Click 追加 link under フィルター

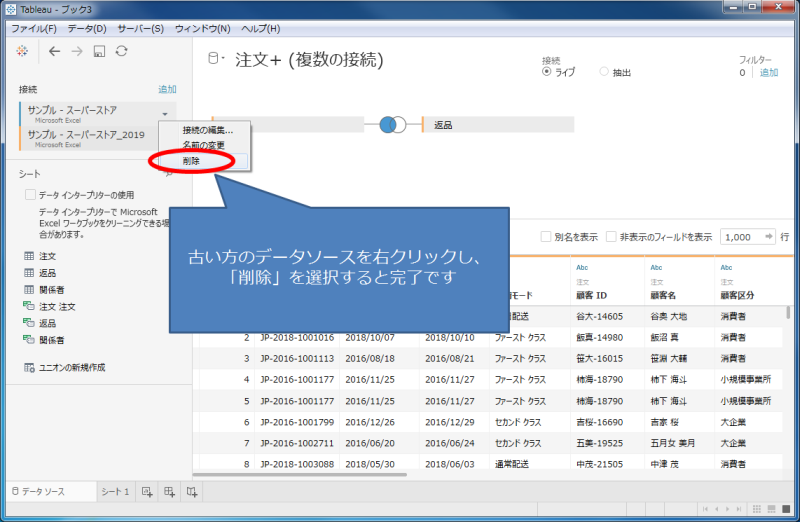(769, 72)
